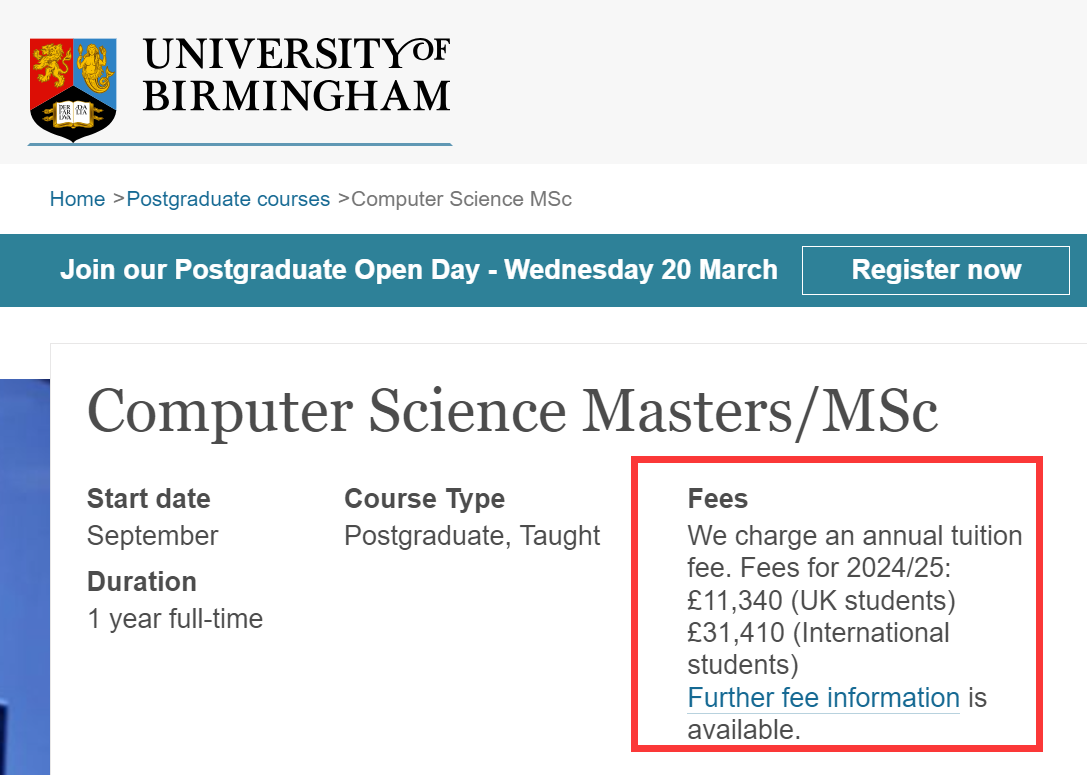Click the blue course image at left
Image resolution: width=1087 pixels, height=775 pixels.
tap(25, 577)
